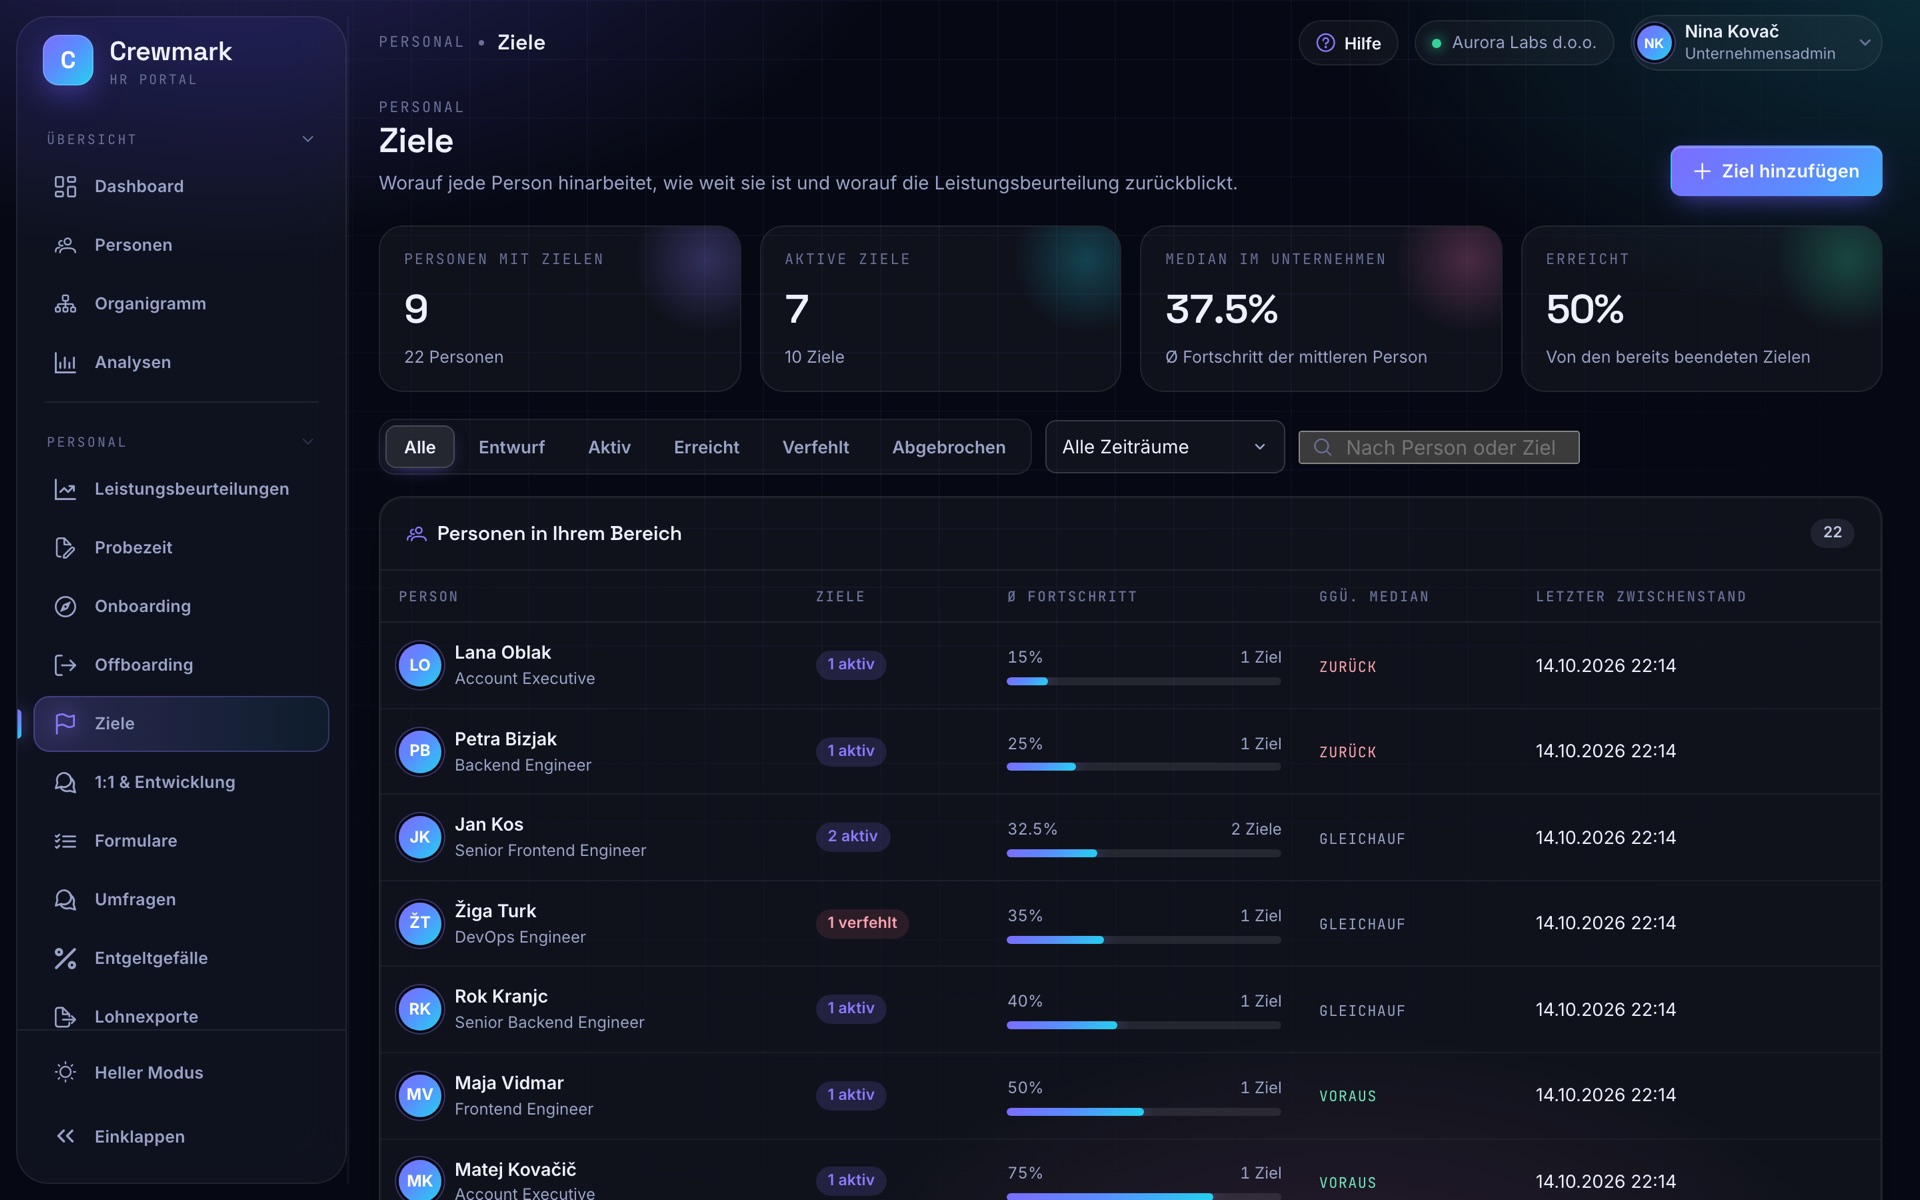Open Lana Oblak's row
Image resolution: width=1920 pixels, height=1200 pixels.
(1130, 665)
